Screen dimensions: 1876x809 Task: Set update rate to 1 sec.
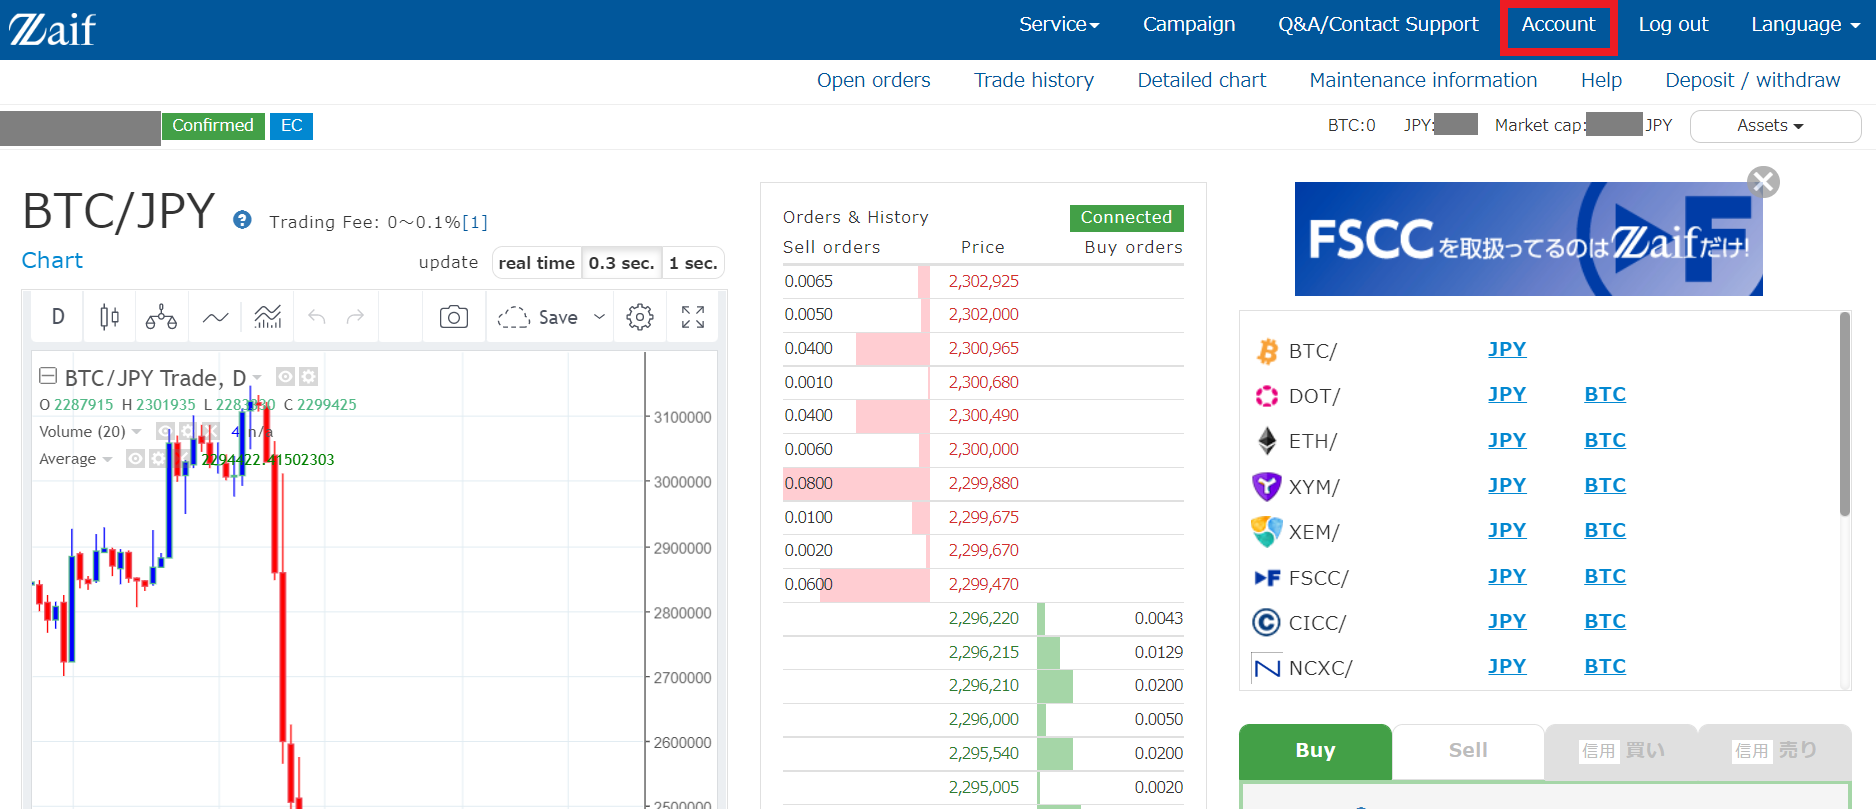point(693,263)
